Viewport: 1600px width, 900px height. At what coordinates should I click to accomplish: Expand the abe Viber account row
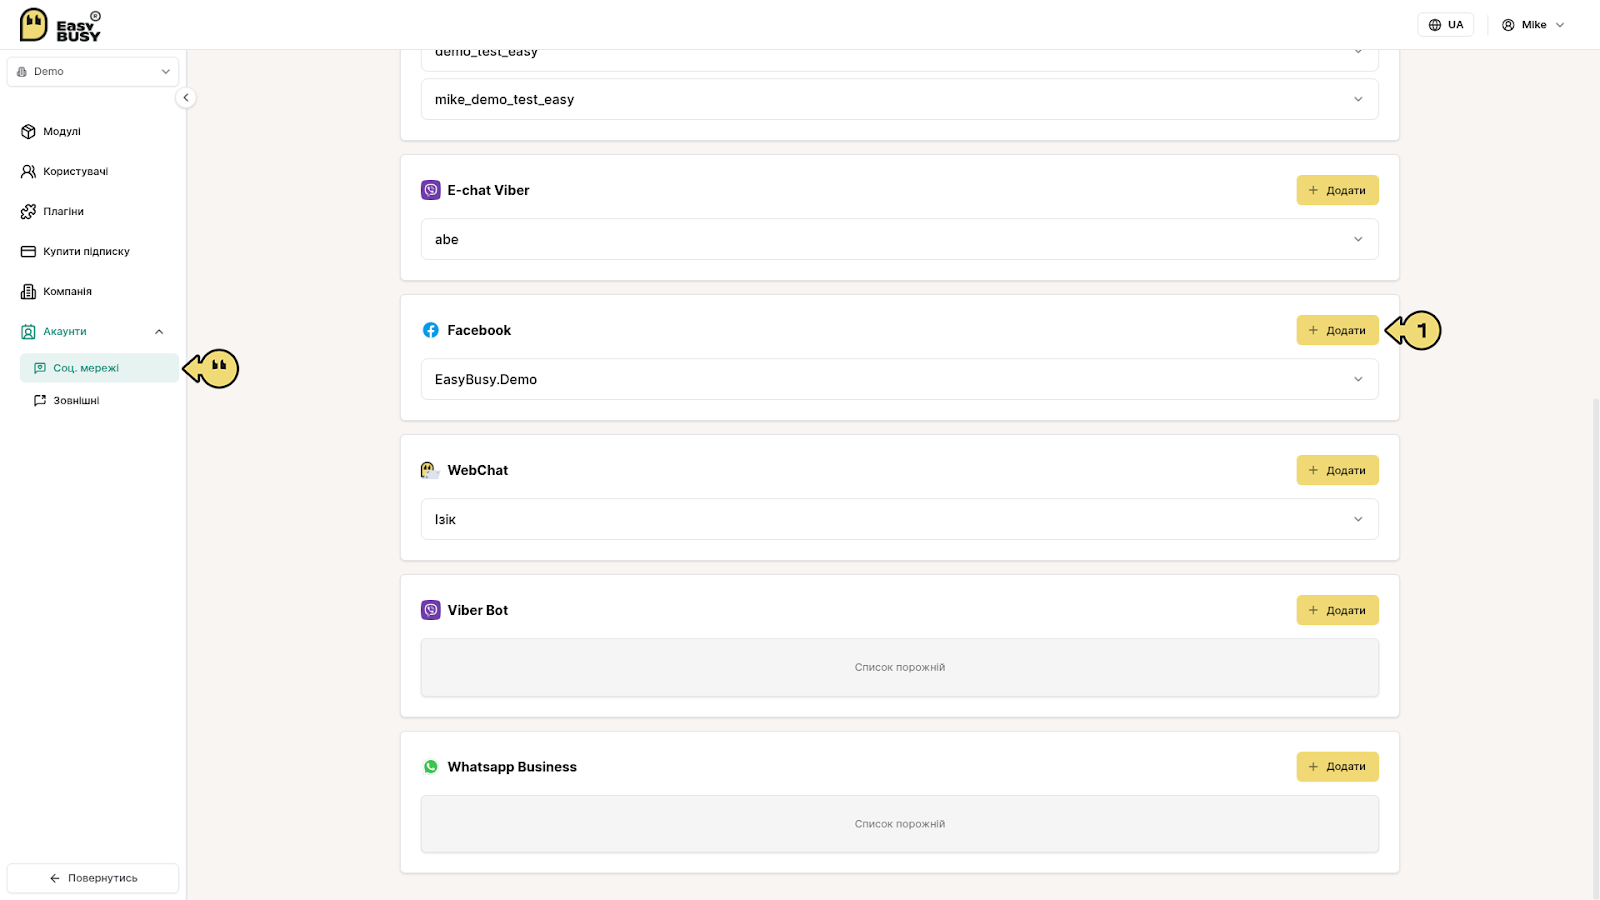(900, 239)
